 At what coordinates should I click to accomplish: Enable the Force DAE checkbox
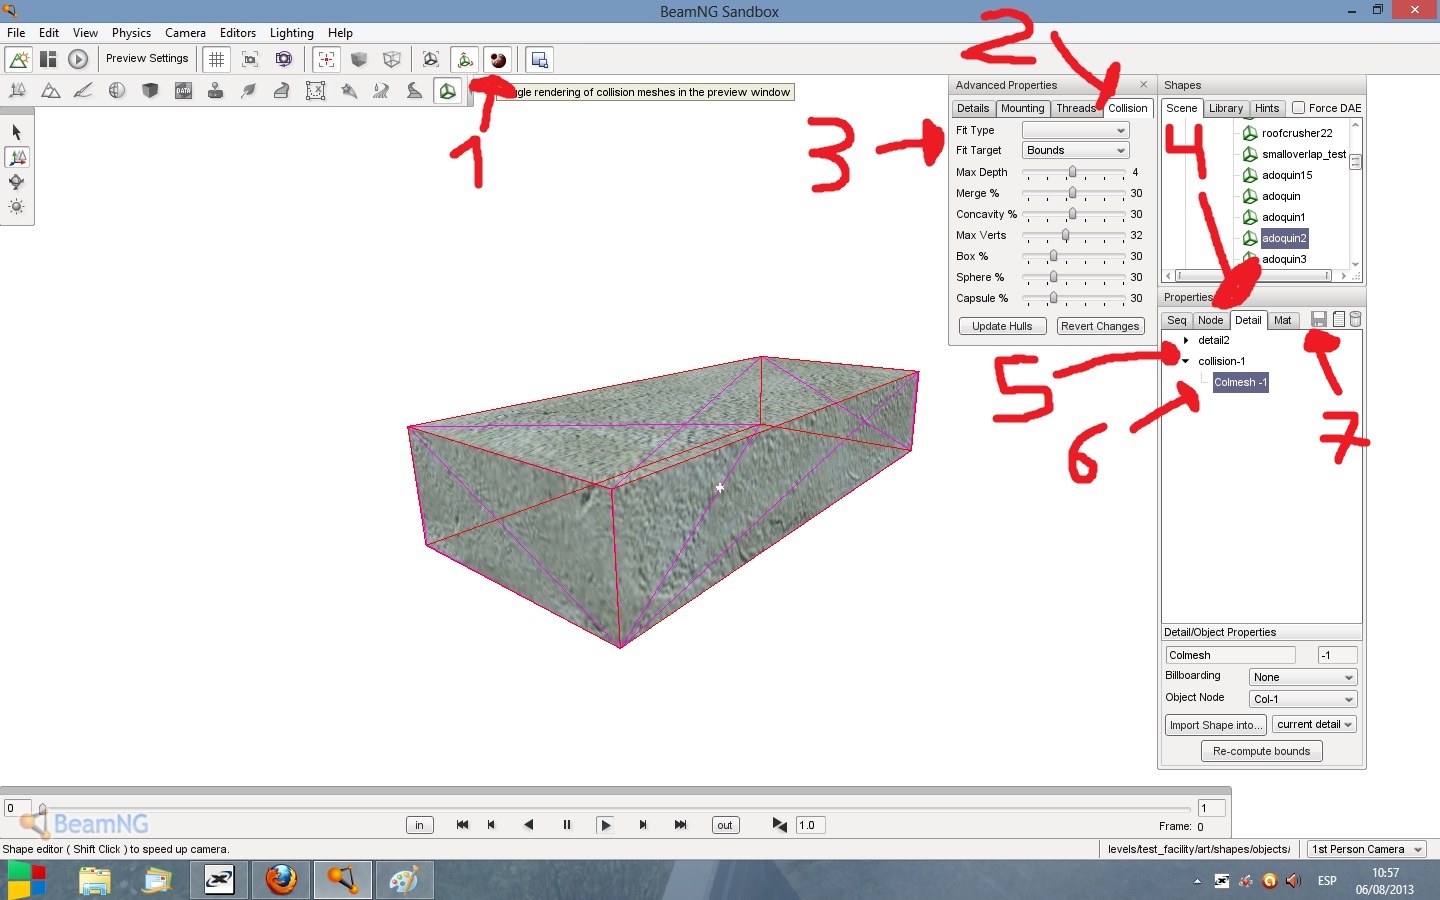click(1298, 108)
